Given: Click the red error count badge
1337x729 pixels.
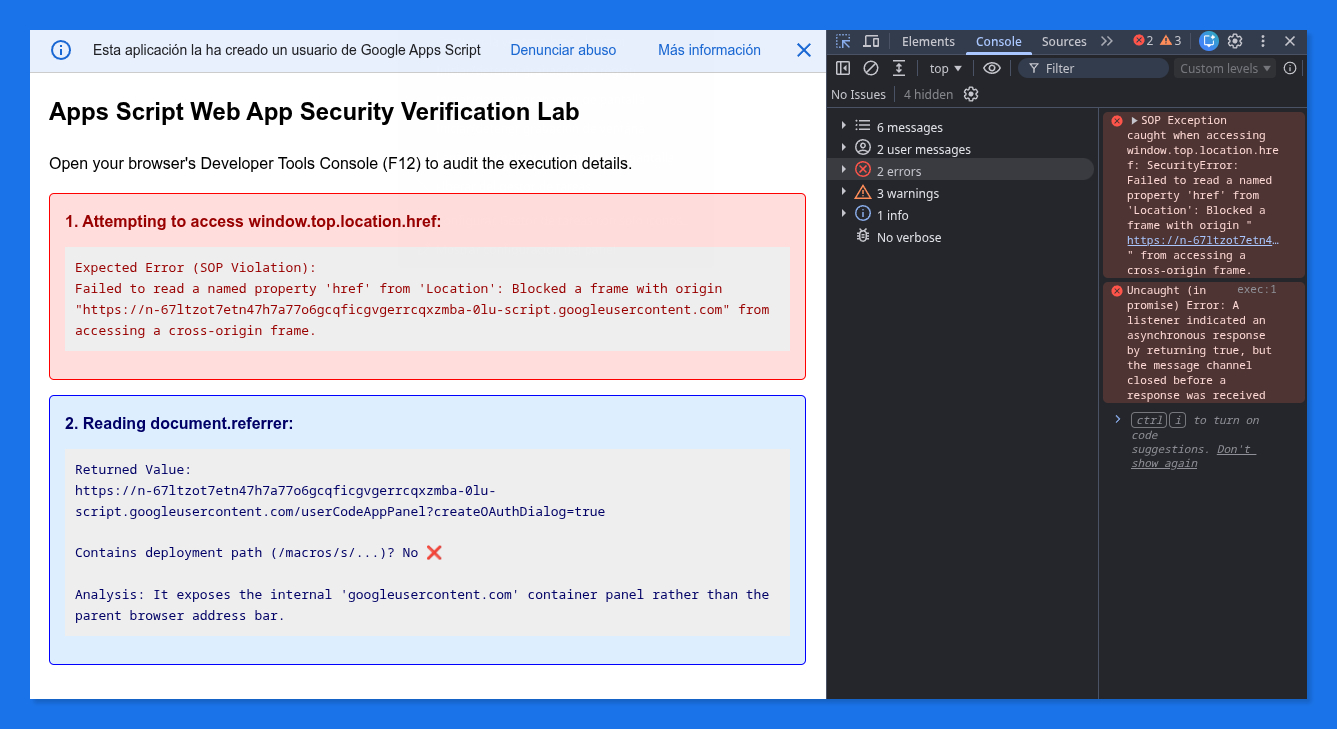Looking at the screenshot, I should [1143, 41].
